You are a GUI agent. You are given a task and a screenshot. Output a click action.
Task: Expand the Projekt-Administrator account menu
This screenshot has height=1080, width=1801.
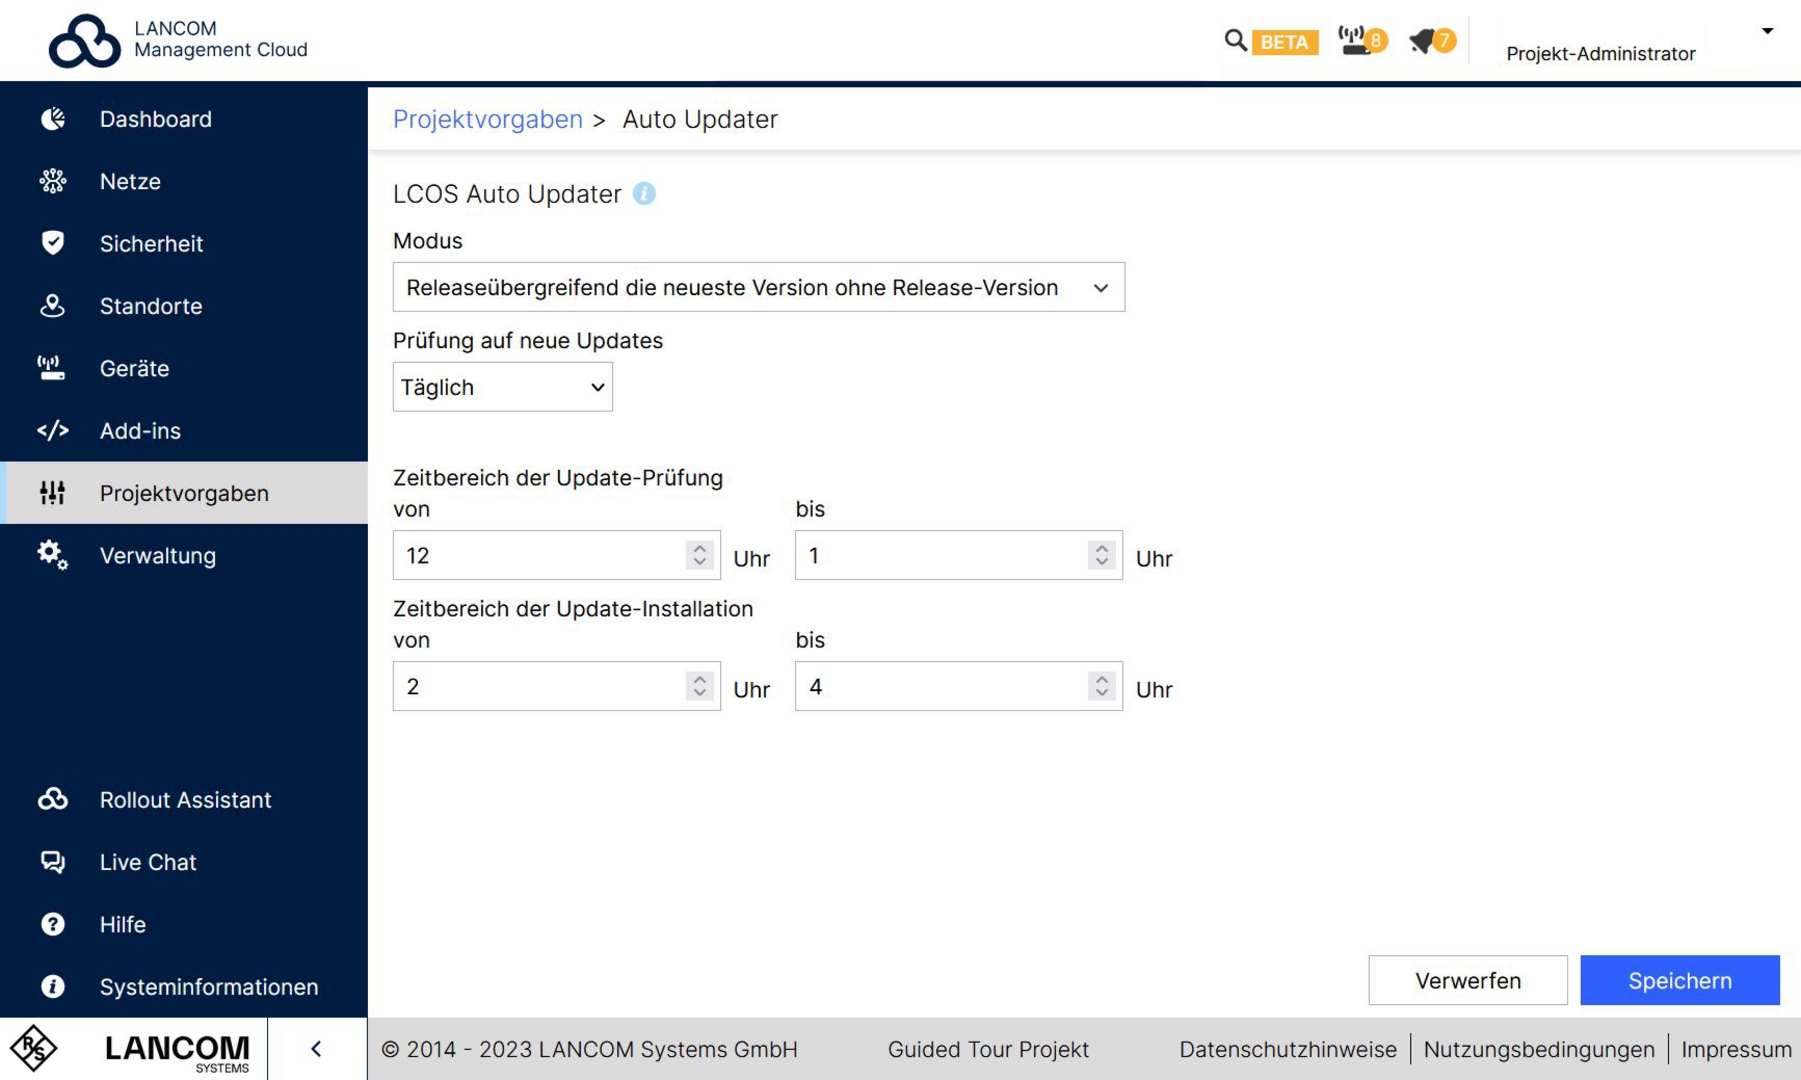(x=1767, y=31)
